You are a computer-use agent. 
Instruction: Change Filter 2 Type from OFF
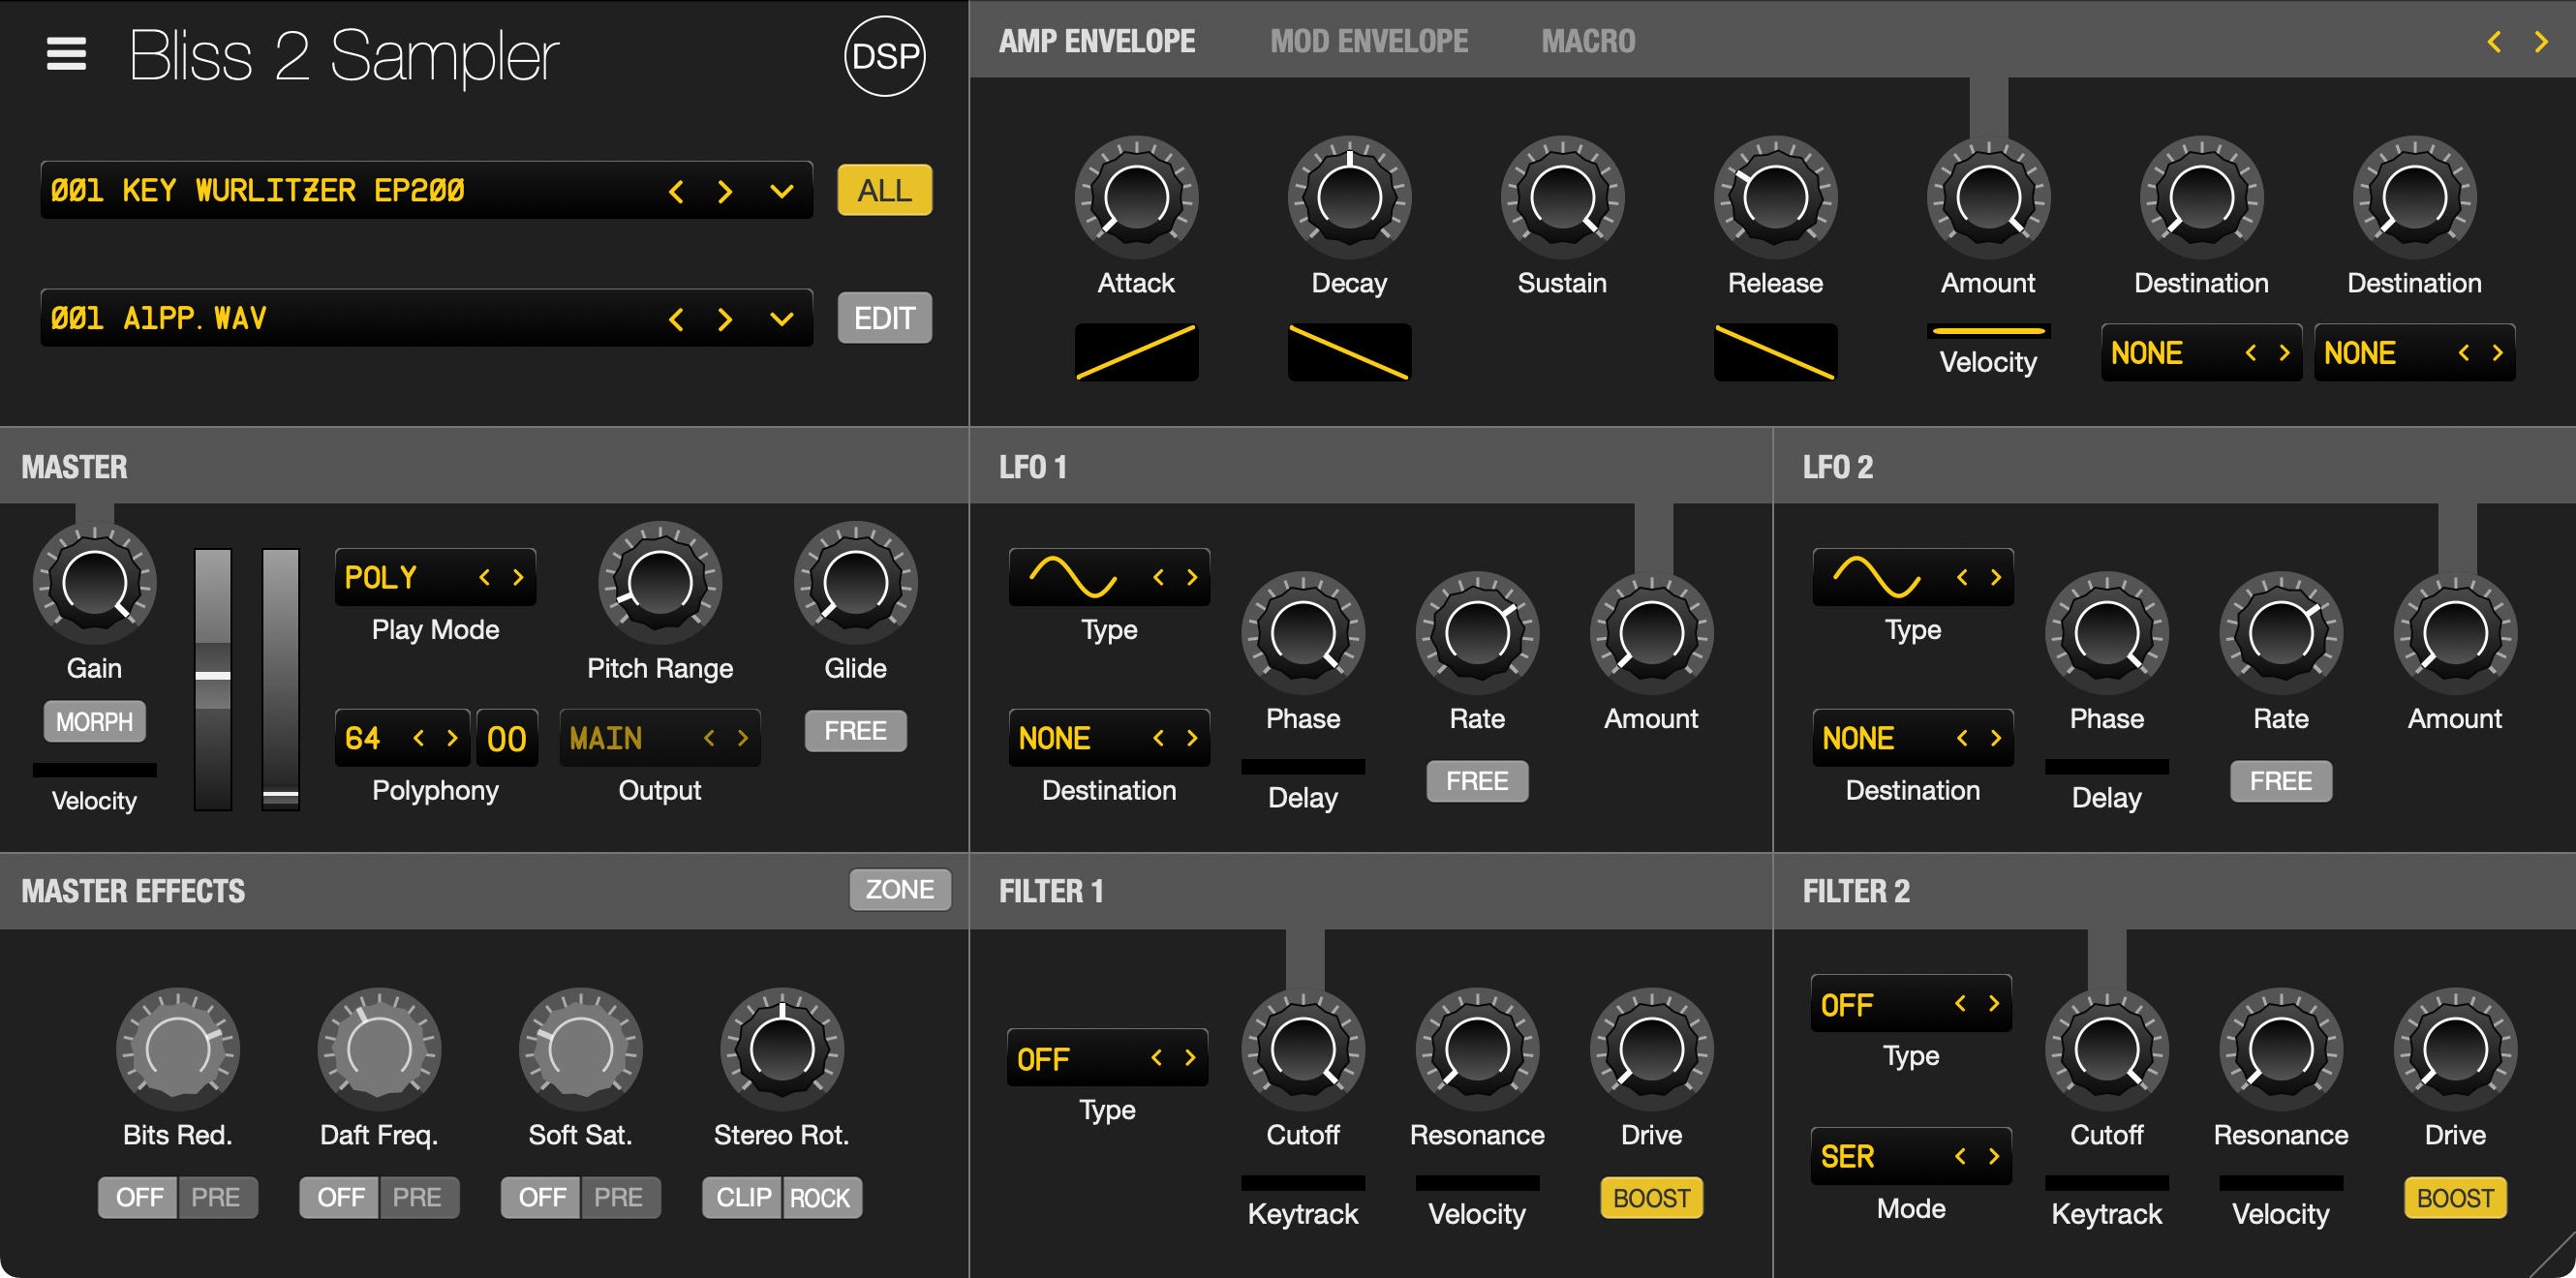[1911, 1003]
